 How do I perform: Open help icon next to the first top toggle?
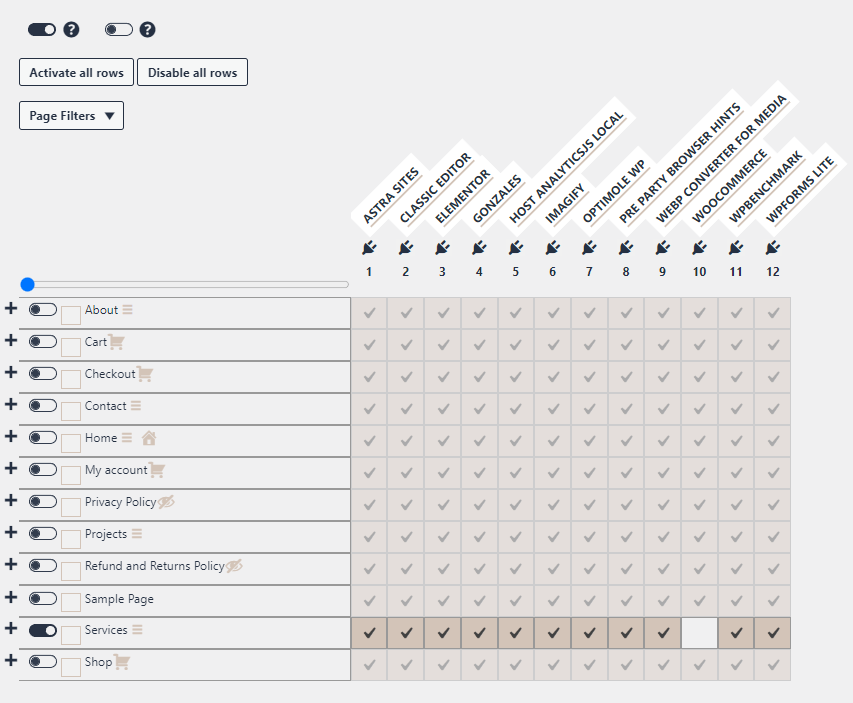click(71, 29)
